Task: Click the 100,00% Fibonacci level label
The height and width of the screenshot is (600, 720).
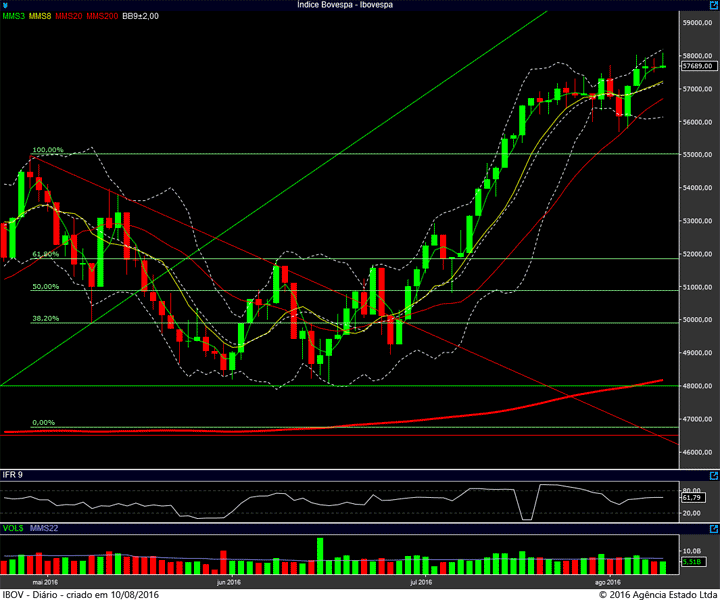Action: point(48,150)
